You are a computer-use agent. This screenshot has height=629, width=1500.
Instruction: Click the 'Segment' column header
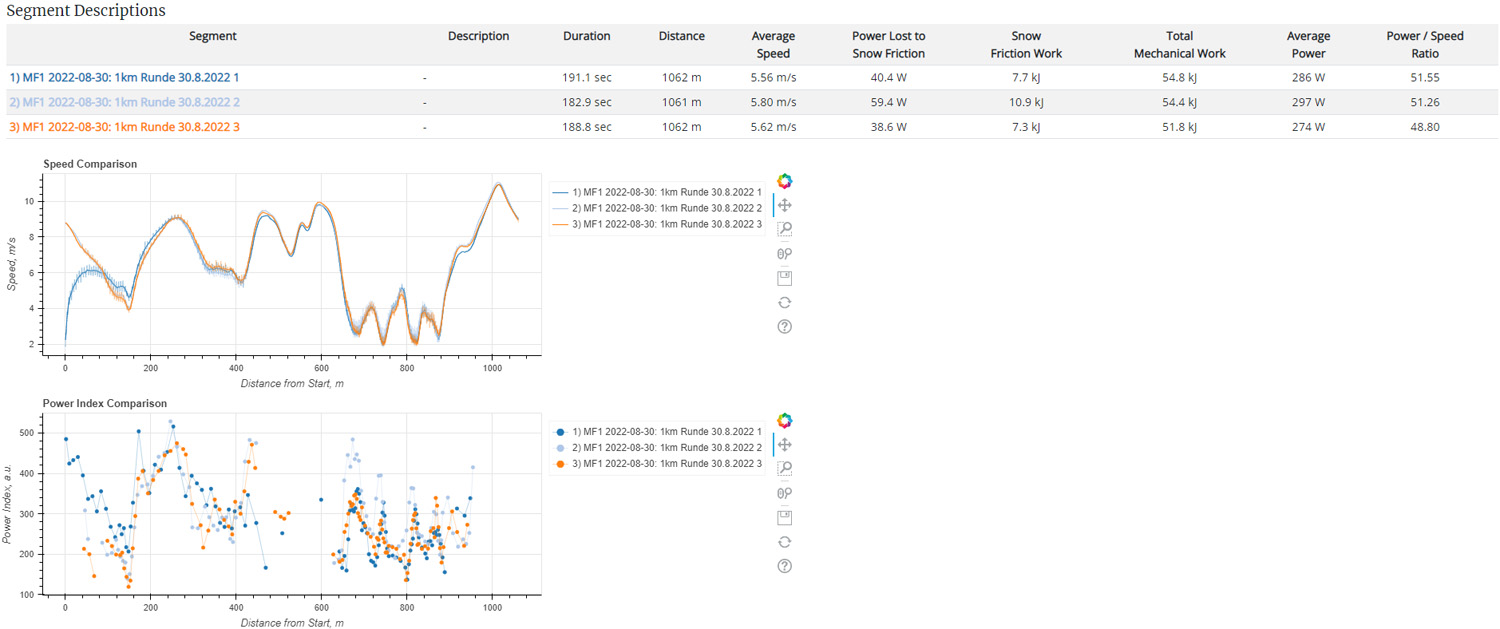[213, 36]
